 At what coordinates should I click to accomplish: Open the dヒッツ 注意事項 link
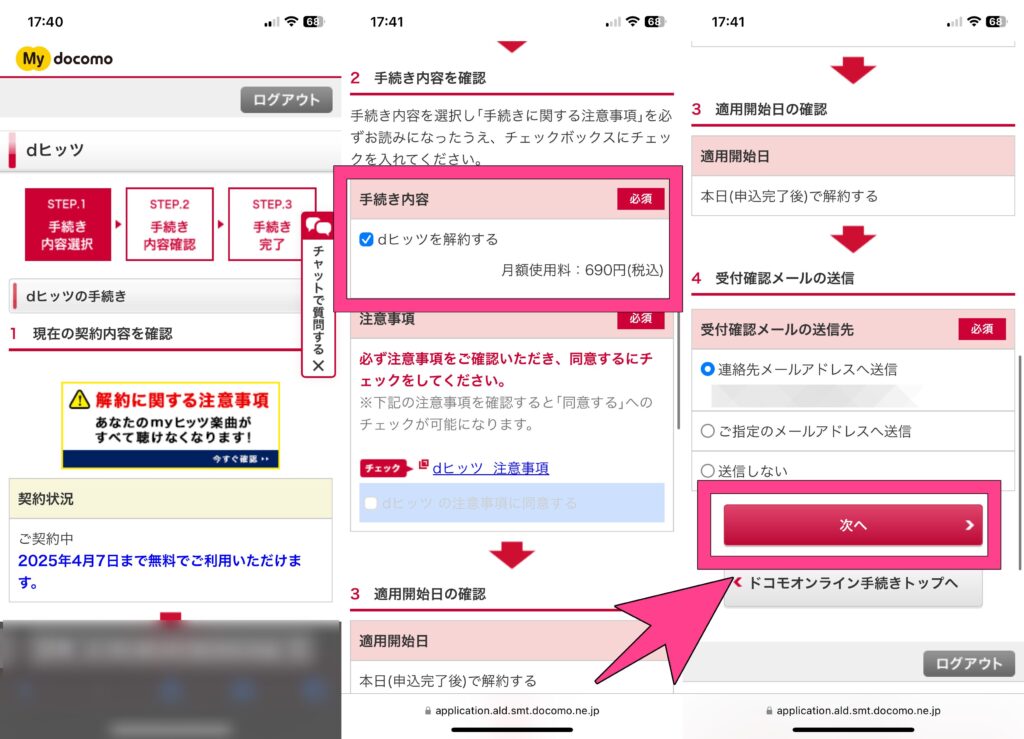click(x=490, y=468)
